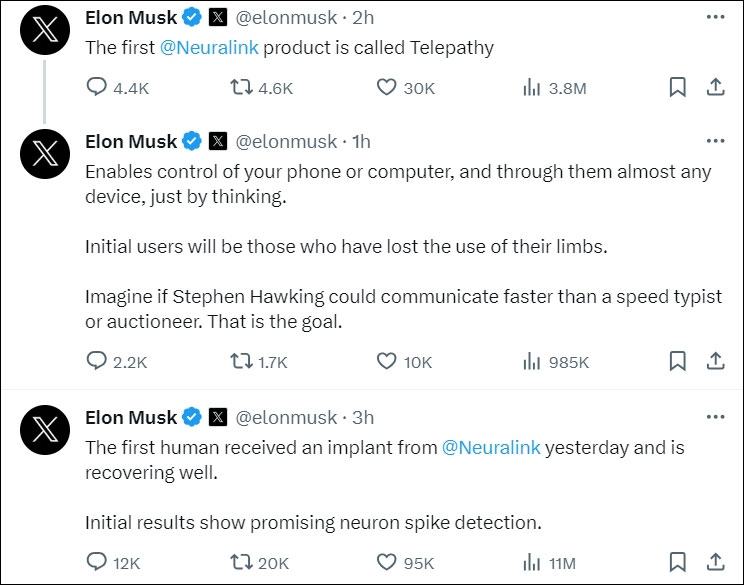
Task: Share the Stephen Hawking tweet
Action: pyautogui.click(x=715, y=361)
